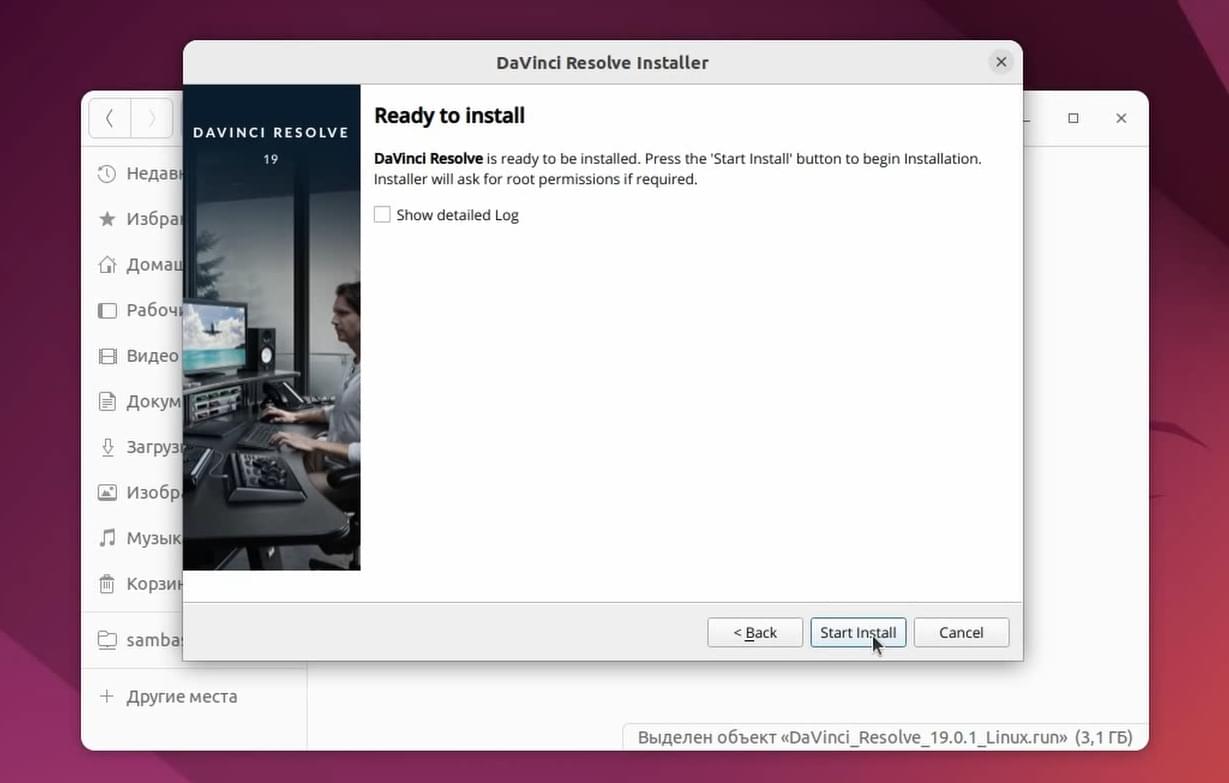Open the Trash icon in sidebar
Image resolution: width=1229 pixels, height=783 pixels.
pos(107,584)
